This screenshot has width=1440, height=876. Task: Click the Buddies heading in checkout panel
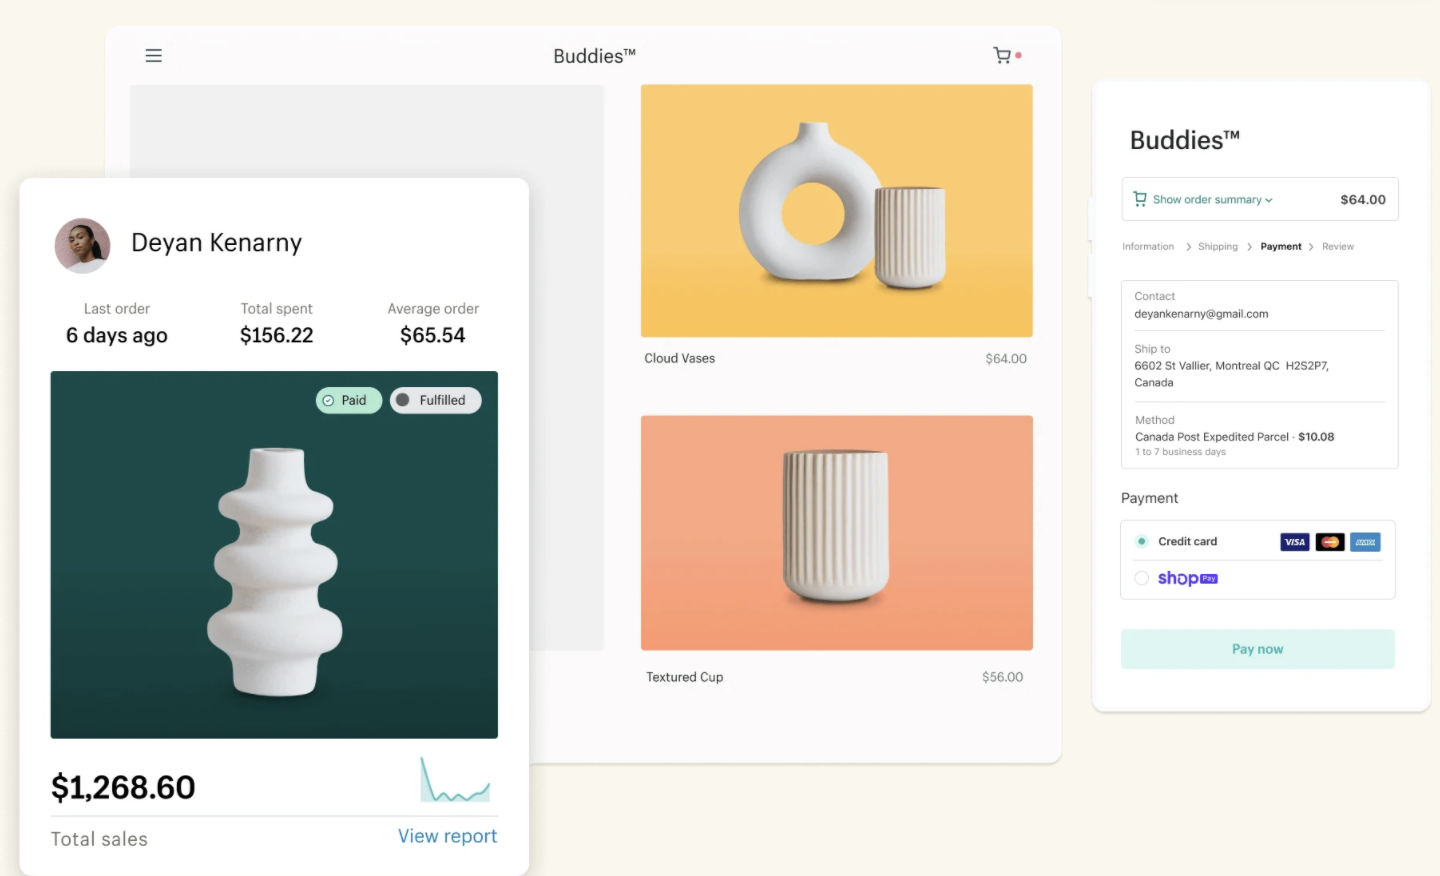(1185, 140)
